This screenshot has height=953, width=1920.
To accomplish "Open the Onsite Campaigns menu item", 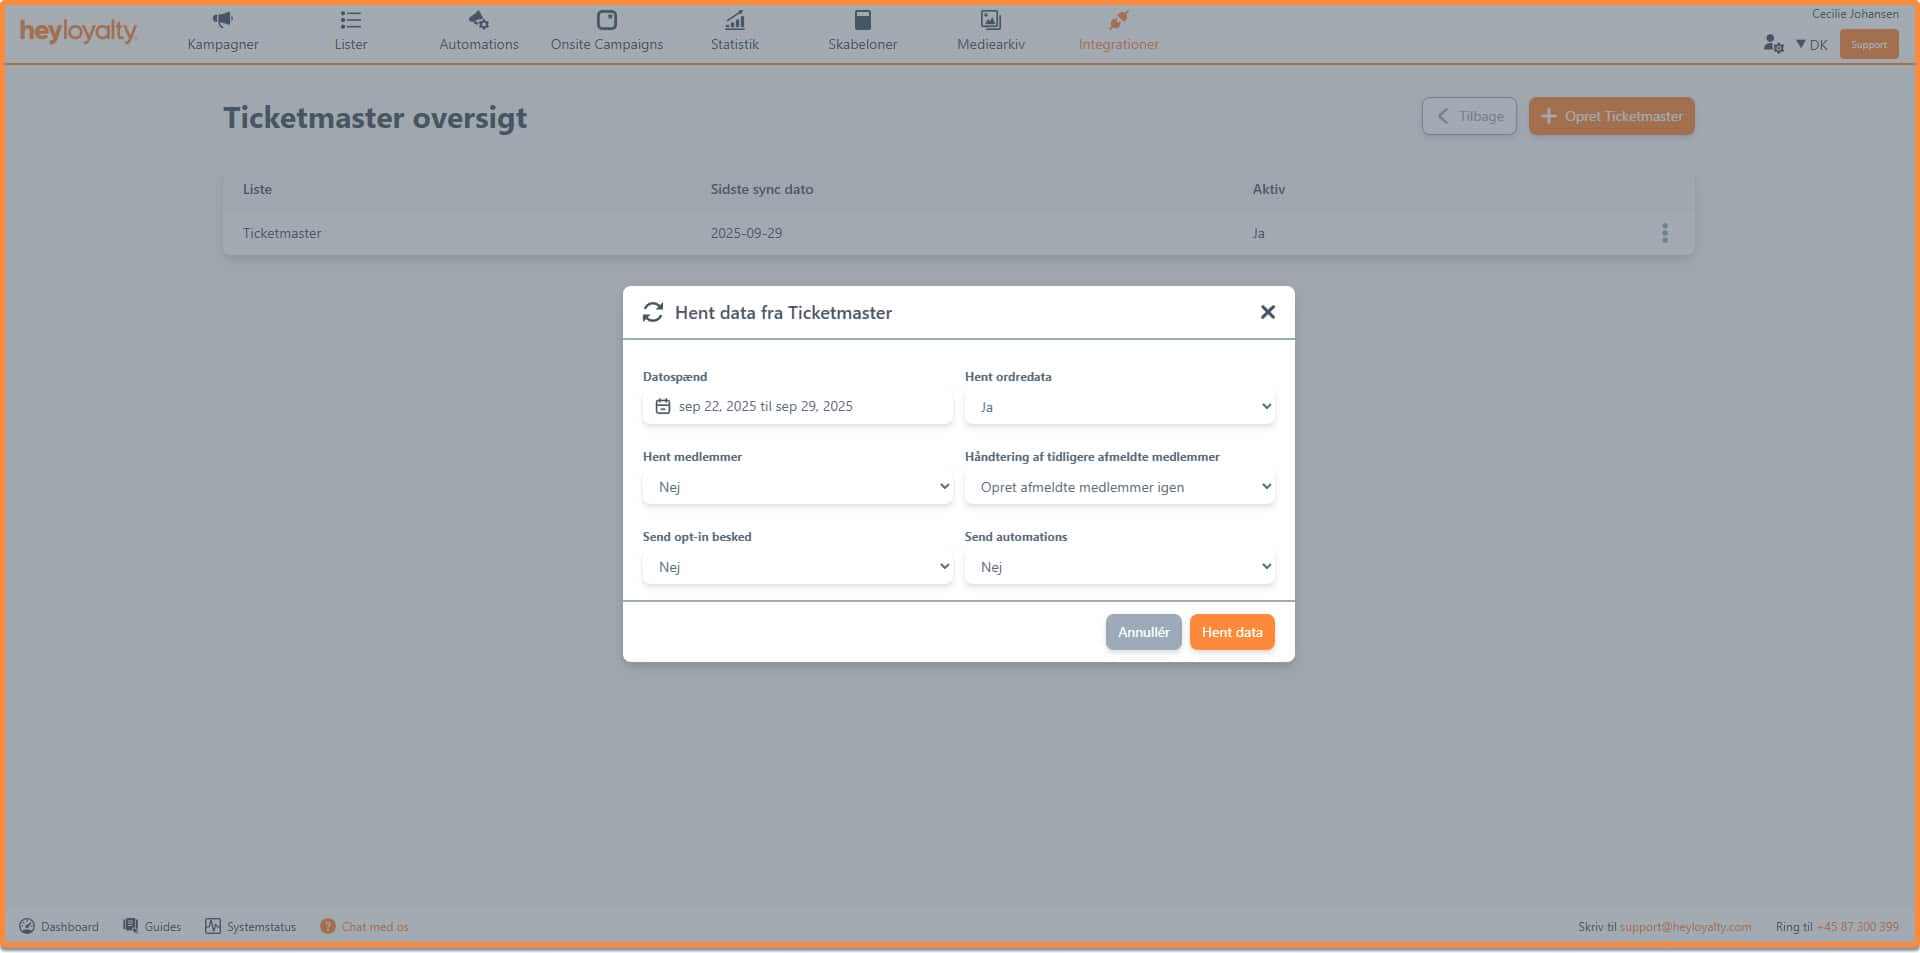I will [606, 44].
